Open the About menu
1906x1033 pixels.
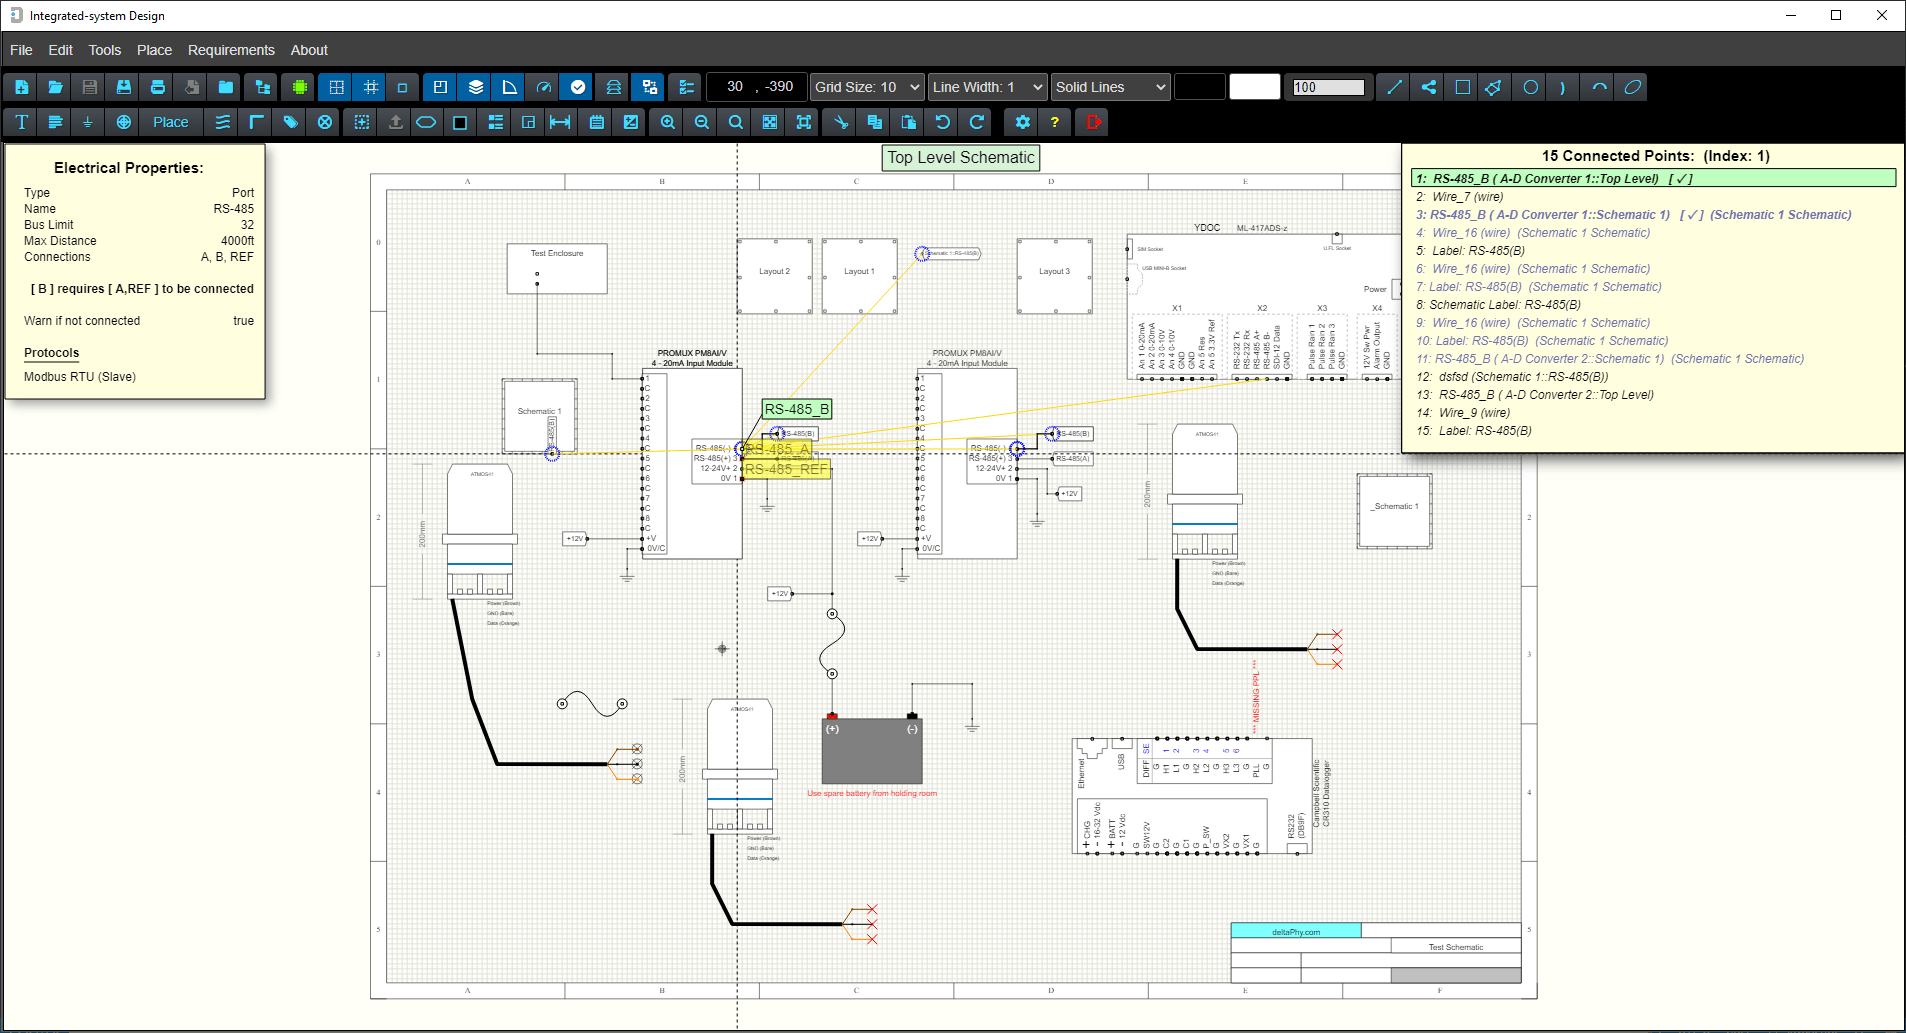(309, 50)
